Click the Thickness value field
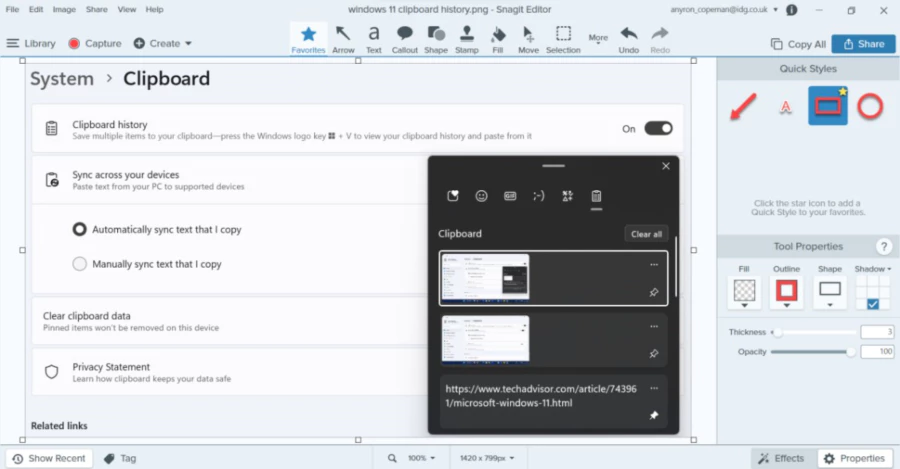900x469 pixels. tap(877, 332)
